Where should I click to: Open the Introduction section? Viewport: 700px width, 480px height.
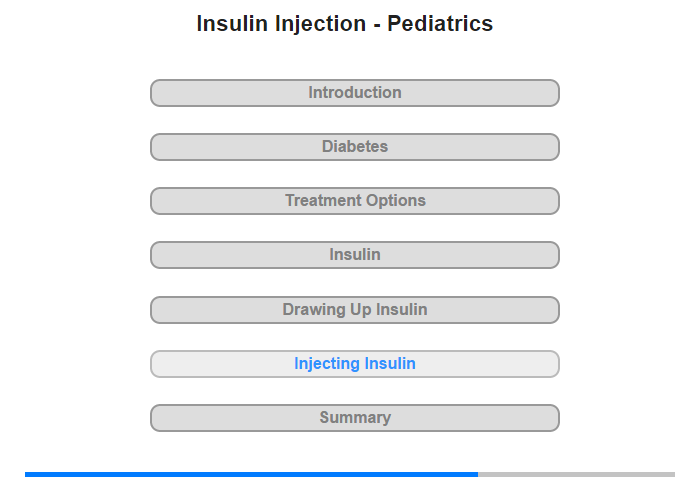pyautogui.click(x=354, y=93)
